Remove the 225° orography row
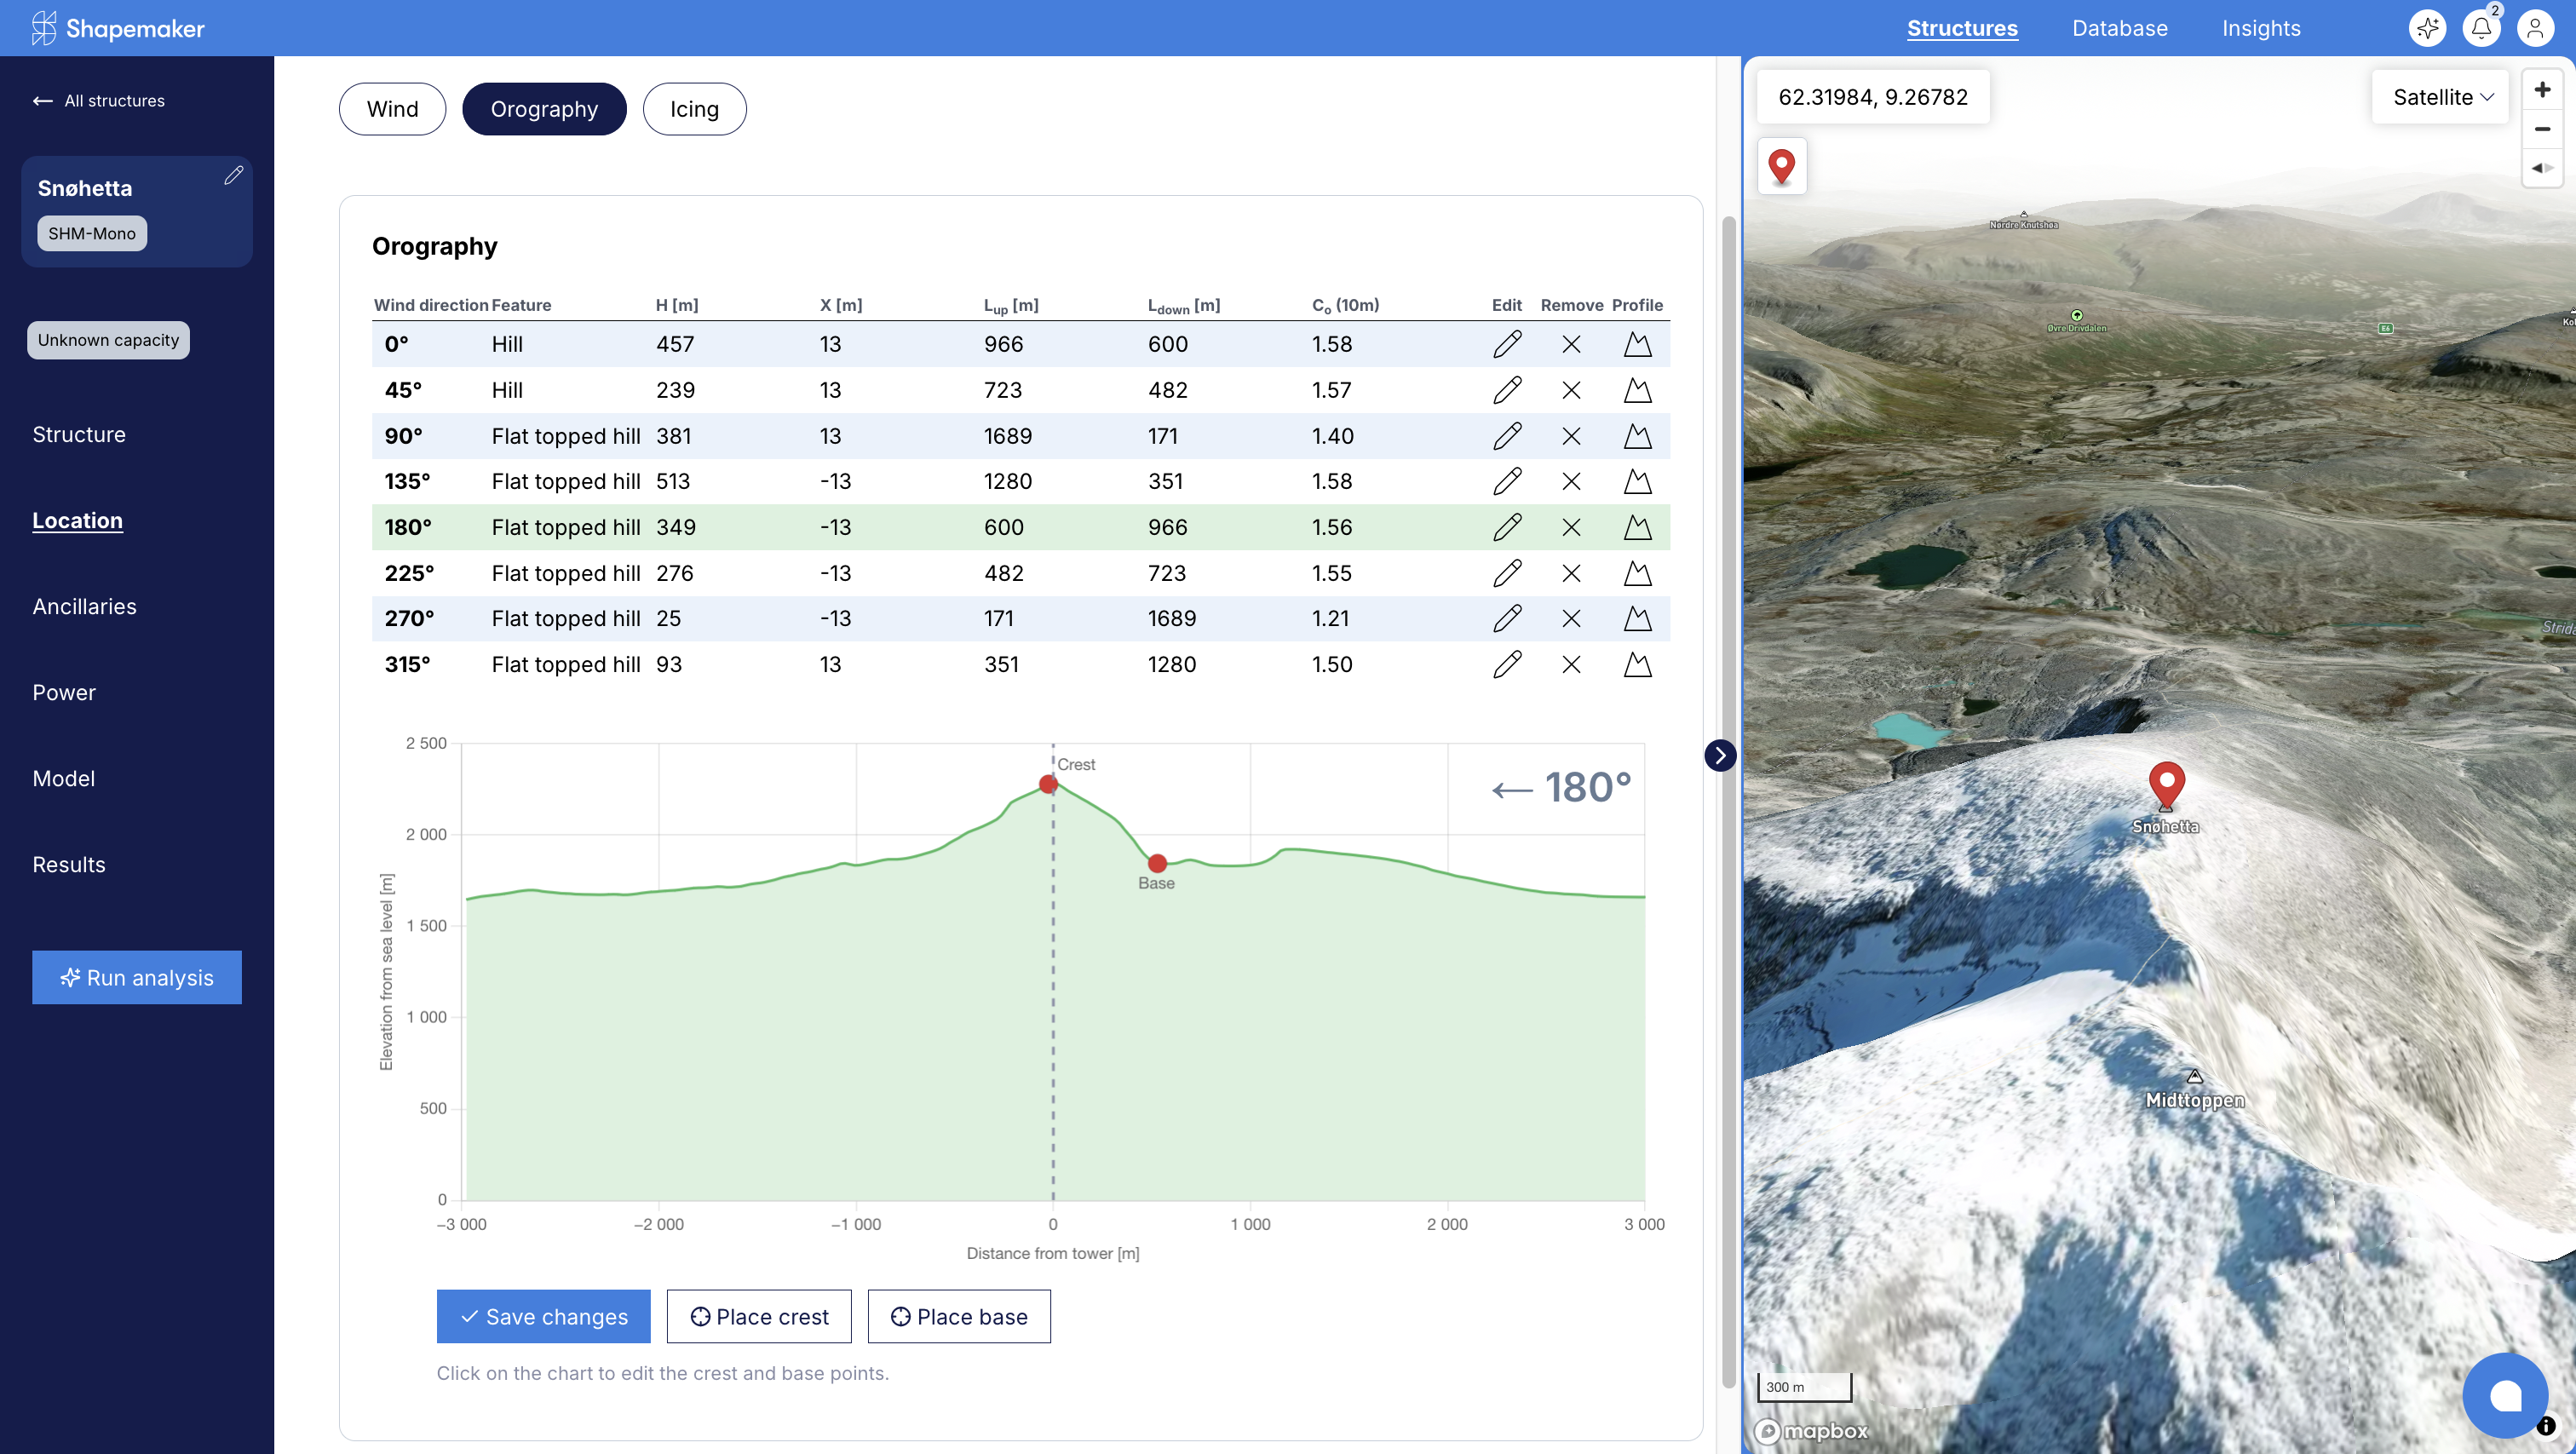Screen dimensions: 2576x1454 1571,573
